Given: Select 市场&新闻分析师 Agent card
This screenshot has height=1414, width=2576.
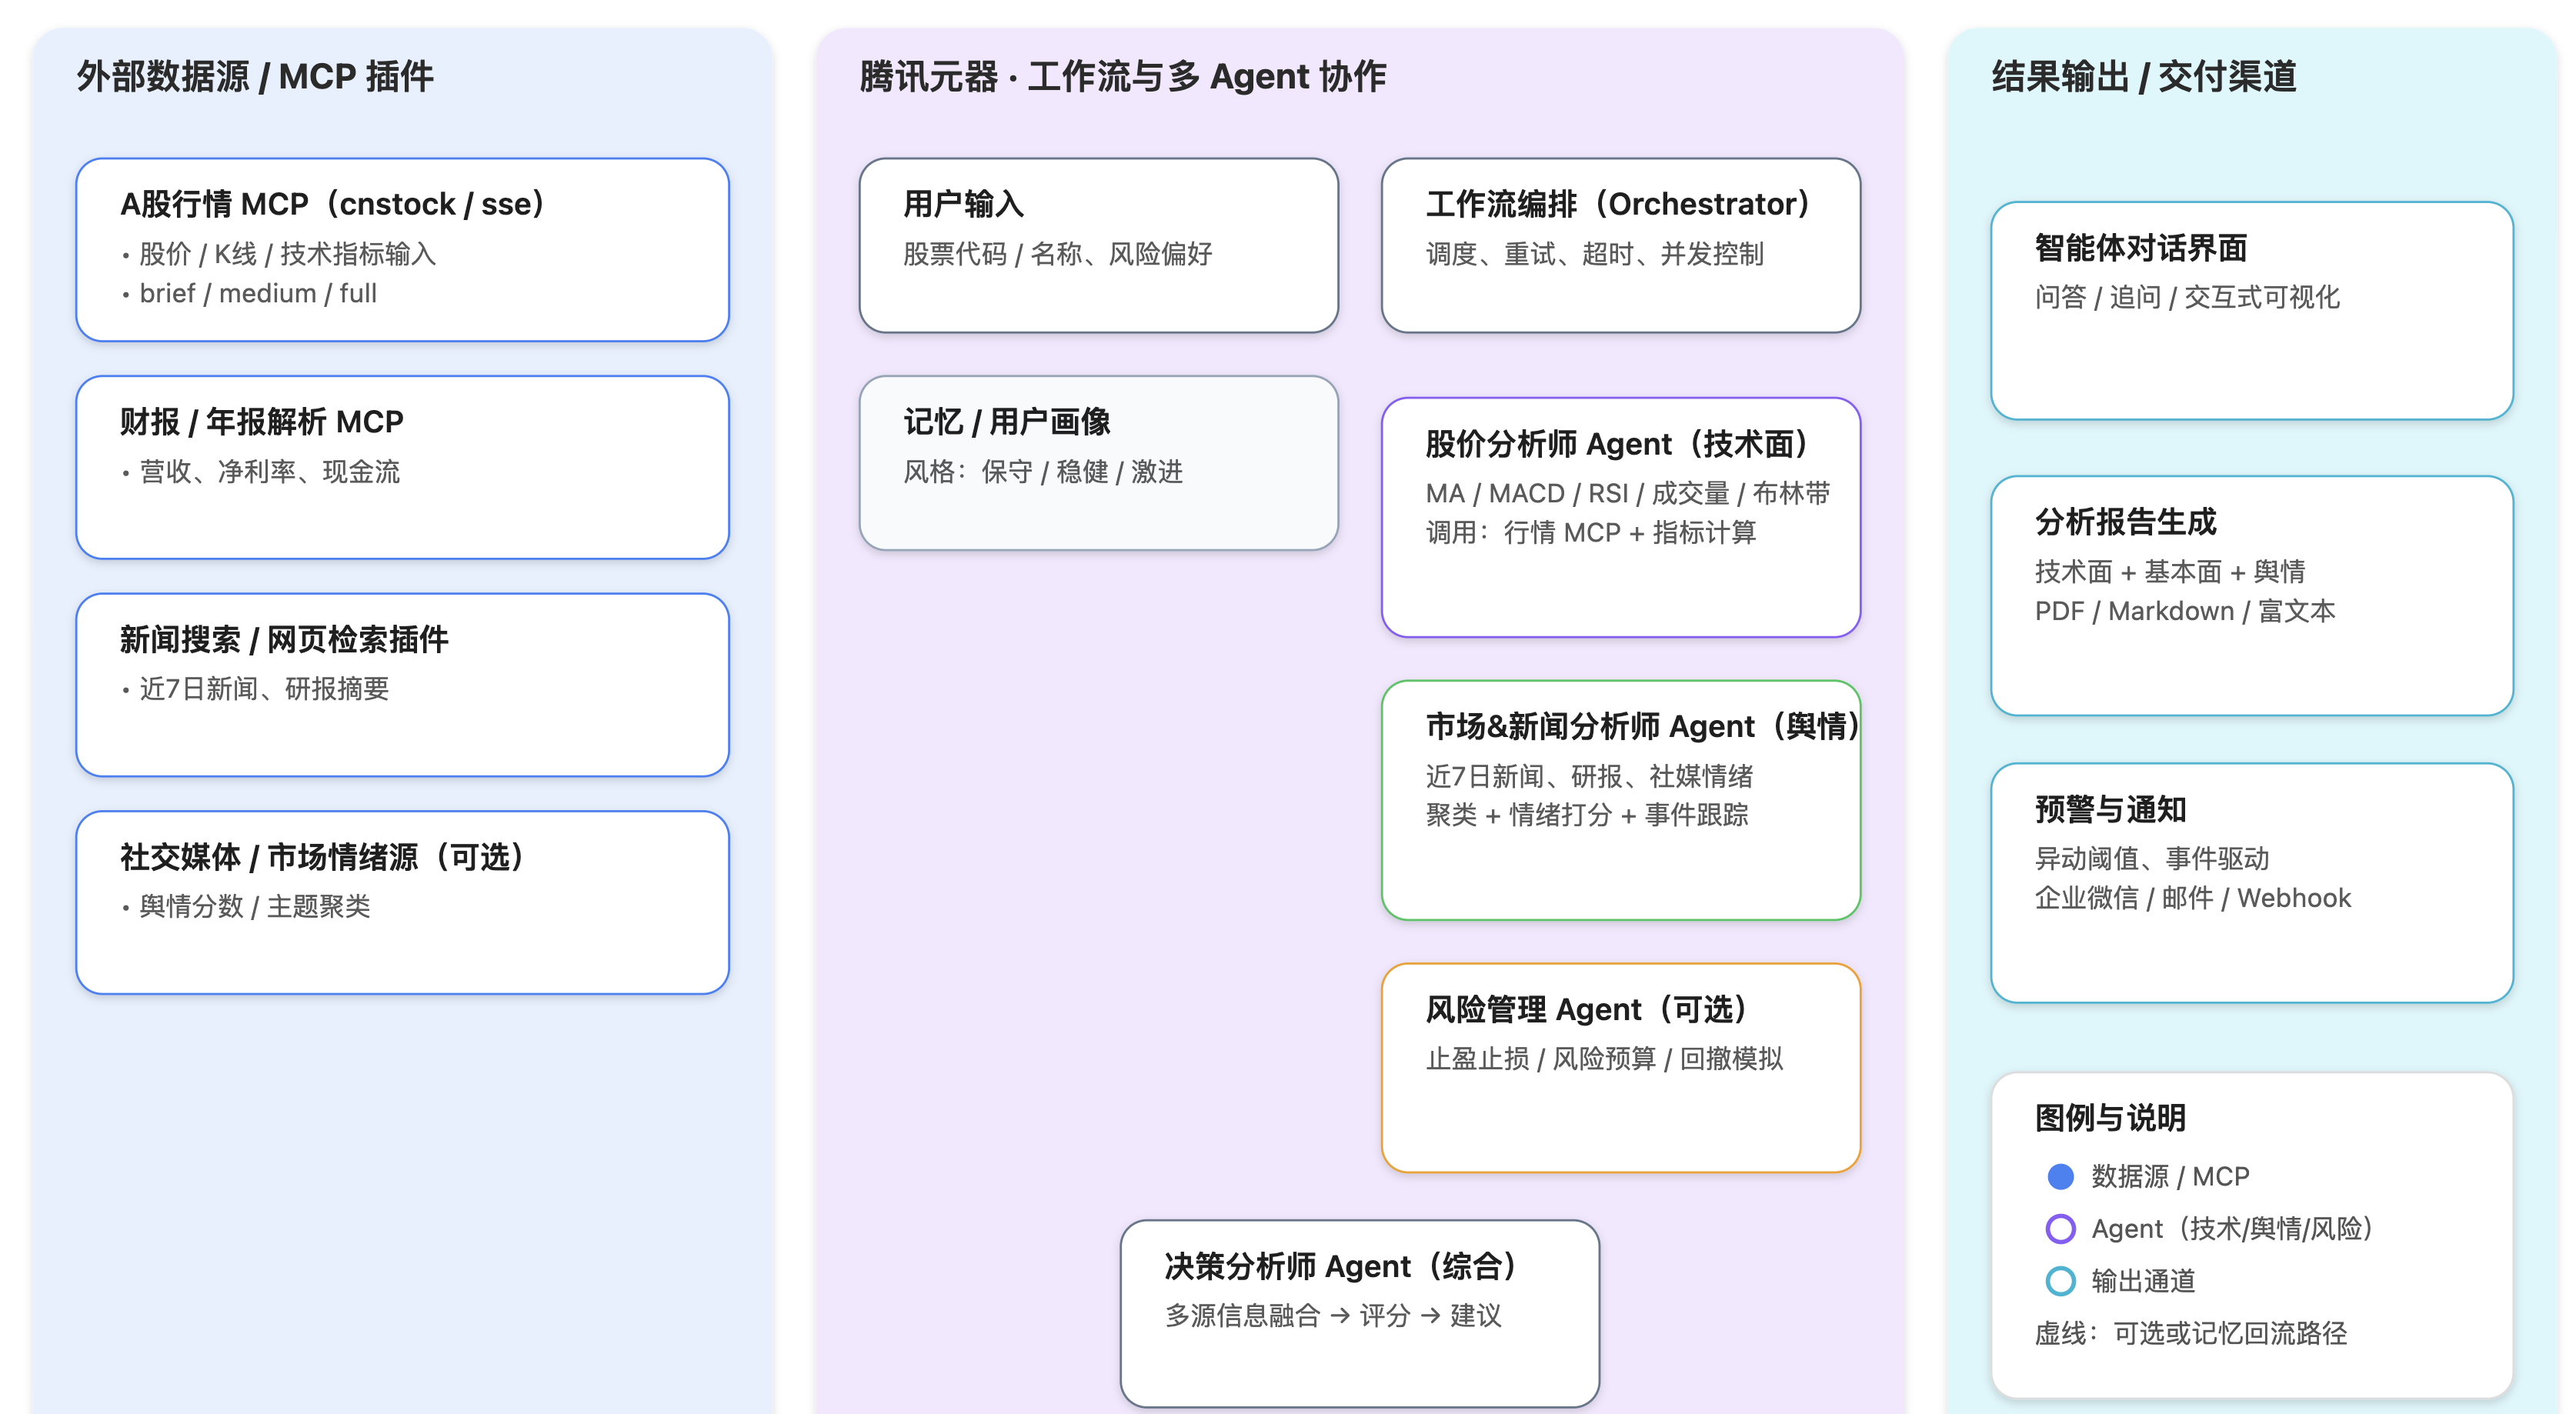Looking at the screenshot, I should [x=1620, y=800].
